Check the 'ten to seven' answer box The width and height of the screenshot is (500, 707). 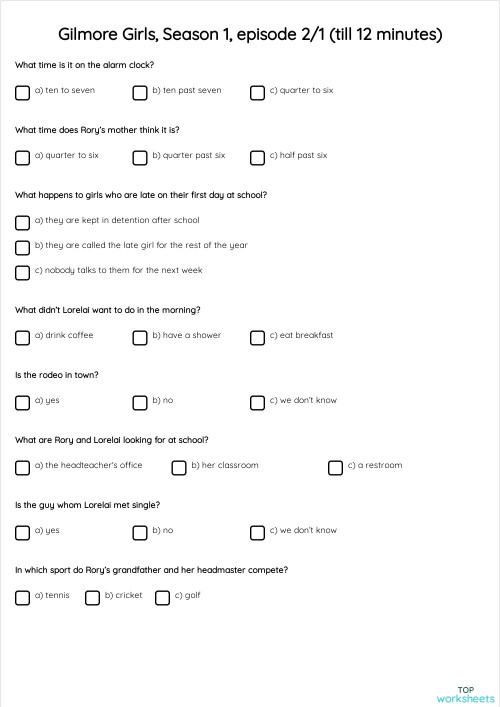23,93
